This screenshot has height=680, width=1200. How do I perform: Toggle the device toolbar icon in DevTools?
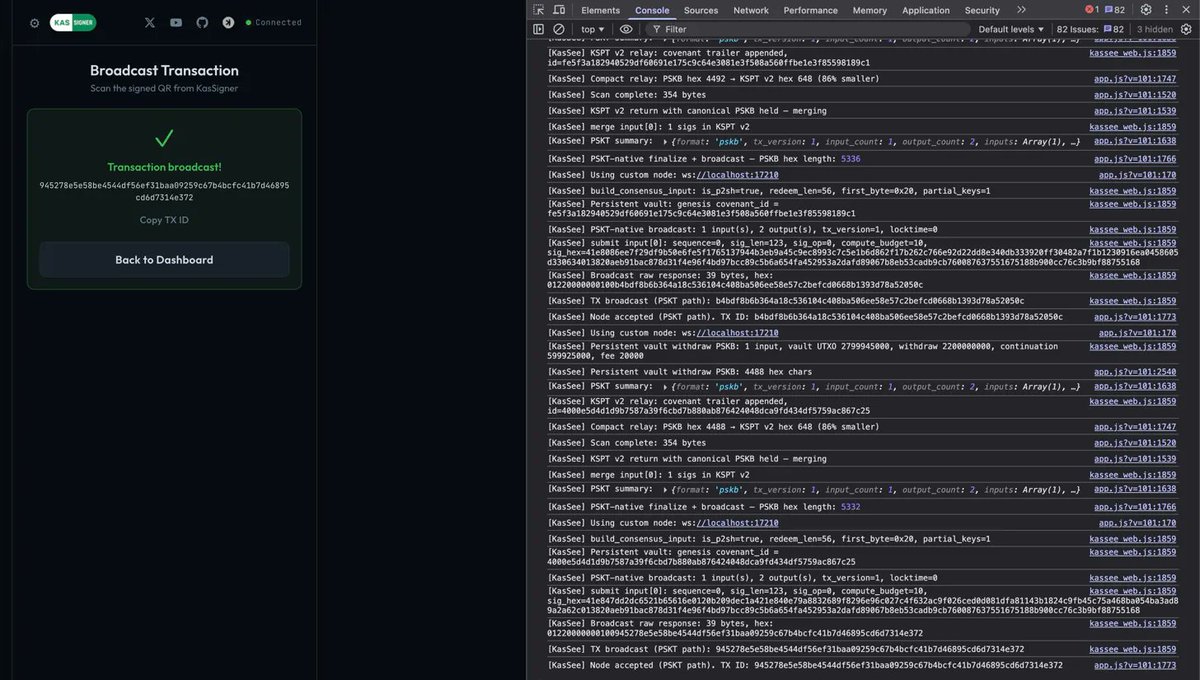(559, 10)
